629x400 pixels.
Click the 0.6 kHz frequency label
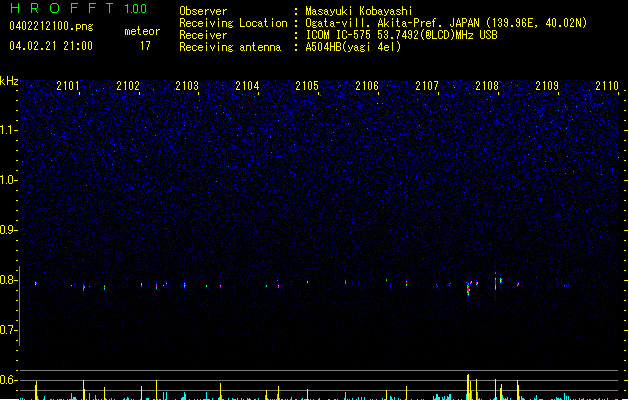(x=8, y=380)
